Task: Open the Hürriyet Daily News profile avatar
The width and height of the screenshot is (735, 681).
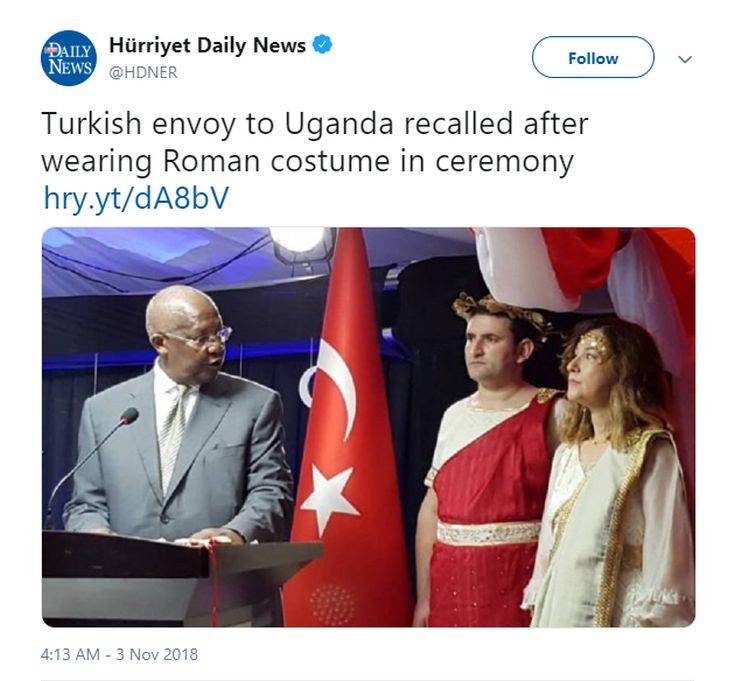Action: [68, 58]
